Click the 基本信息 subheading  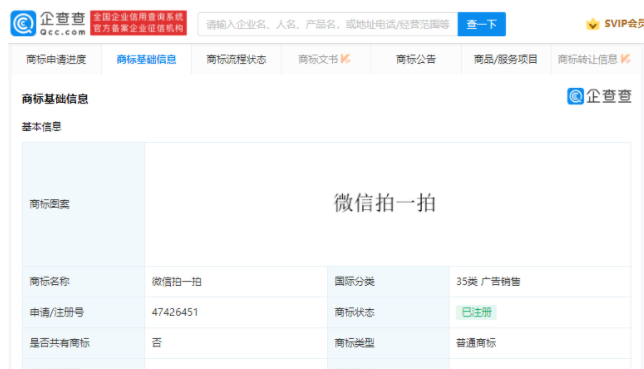(x=41, y=127)
